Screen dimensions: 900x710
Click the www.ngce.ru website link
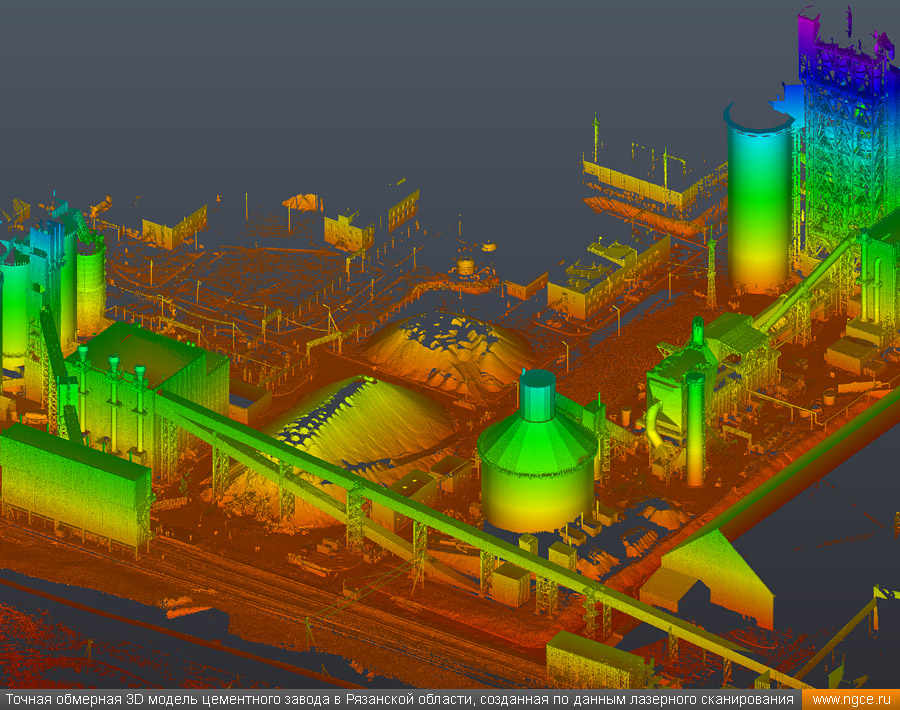[852, 700]
